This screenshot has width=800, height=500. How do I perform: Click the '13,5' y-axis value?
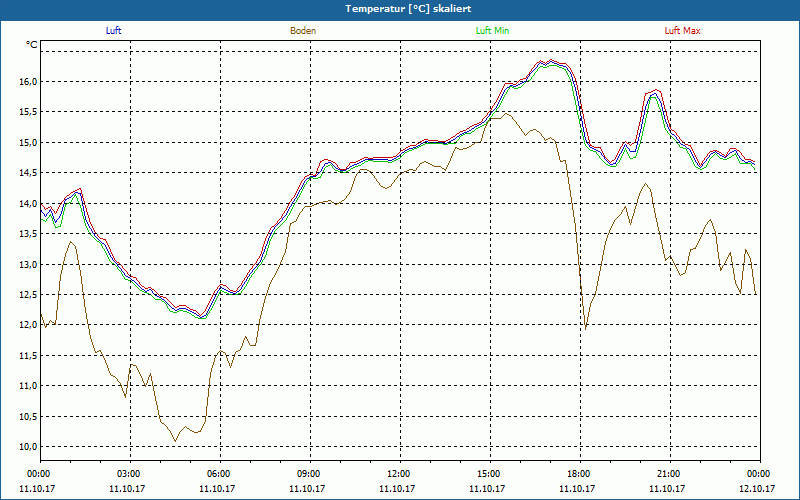[x=29, y=234]
